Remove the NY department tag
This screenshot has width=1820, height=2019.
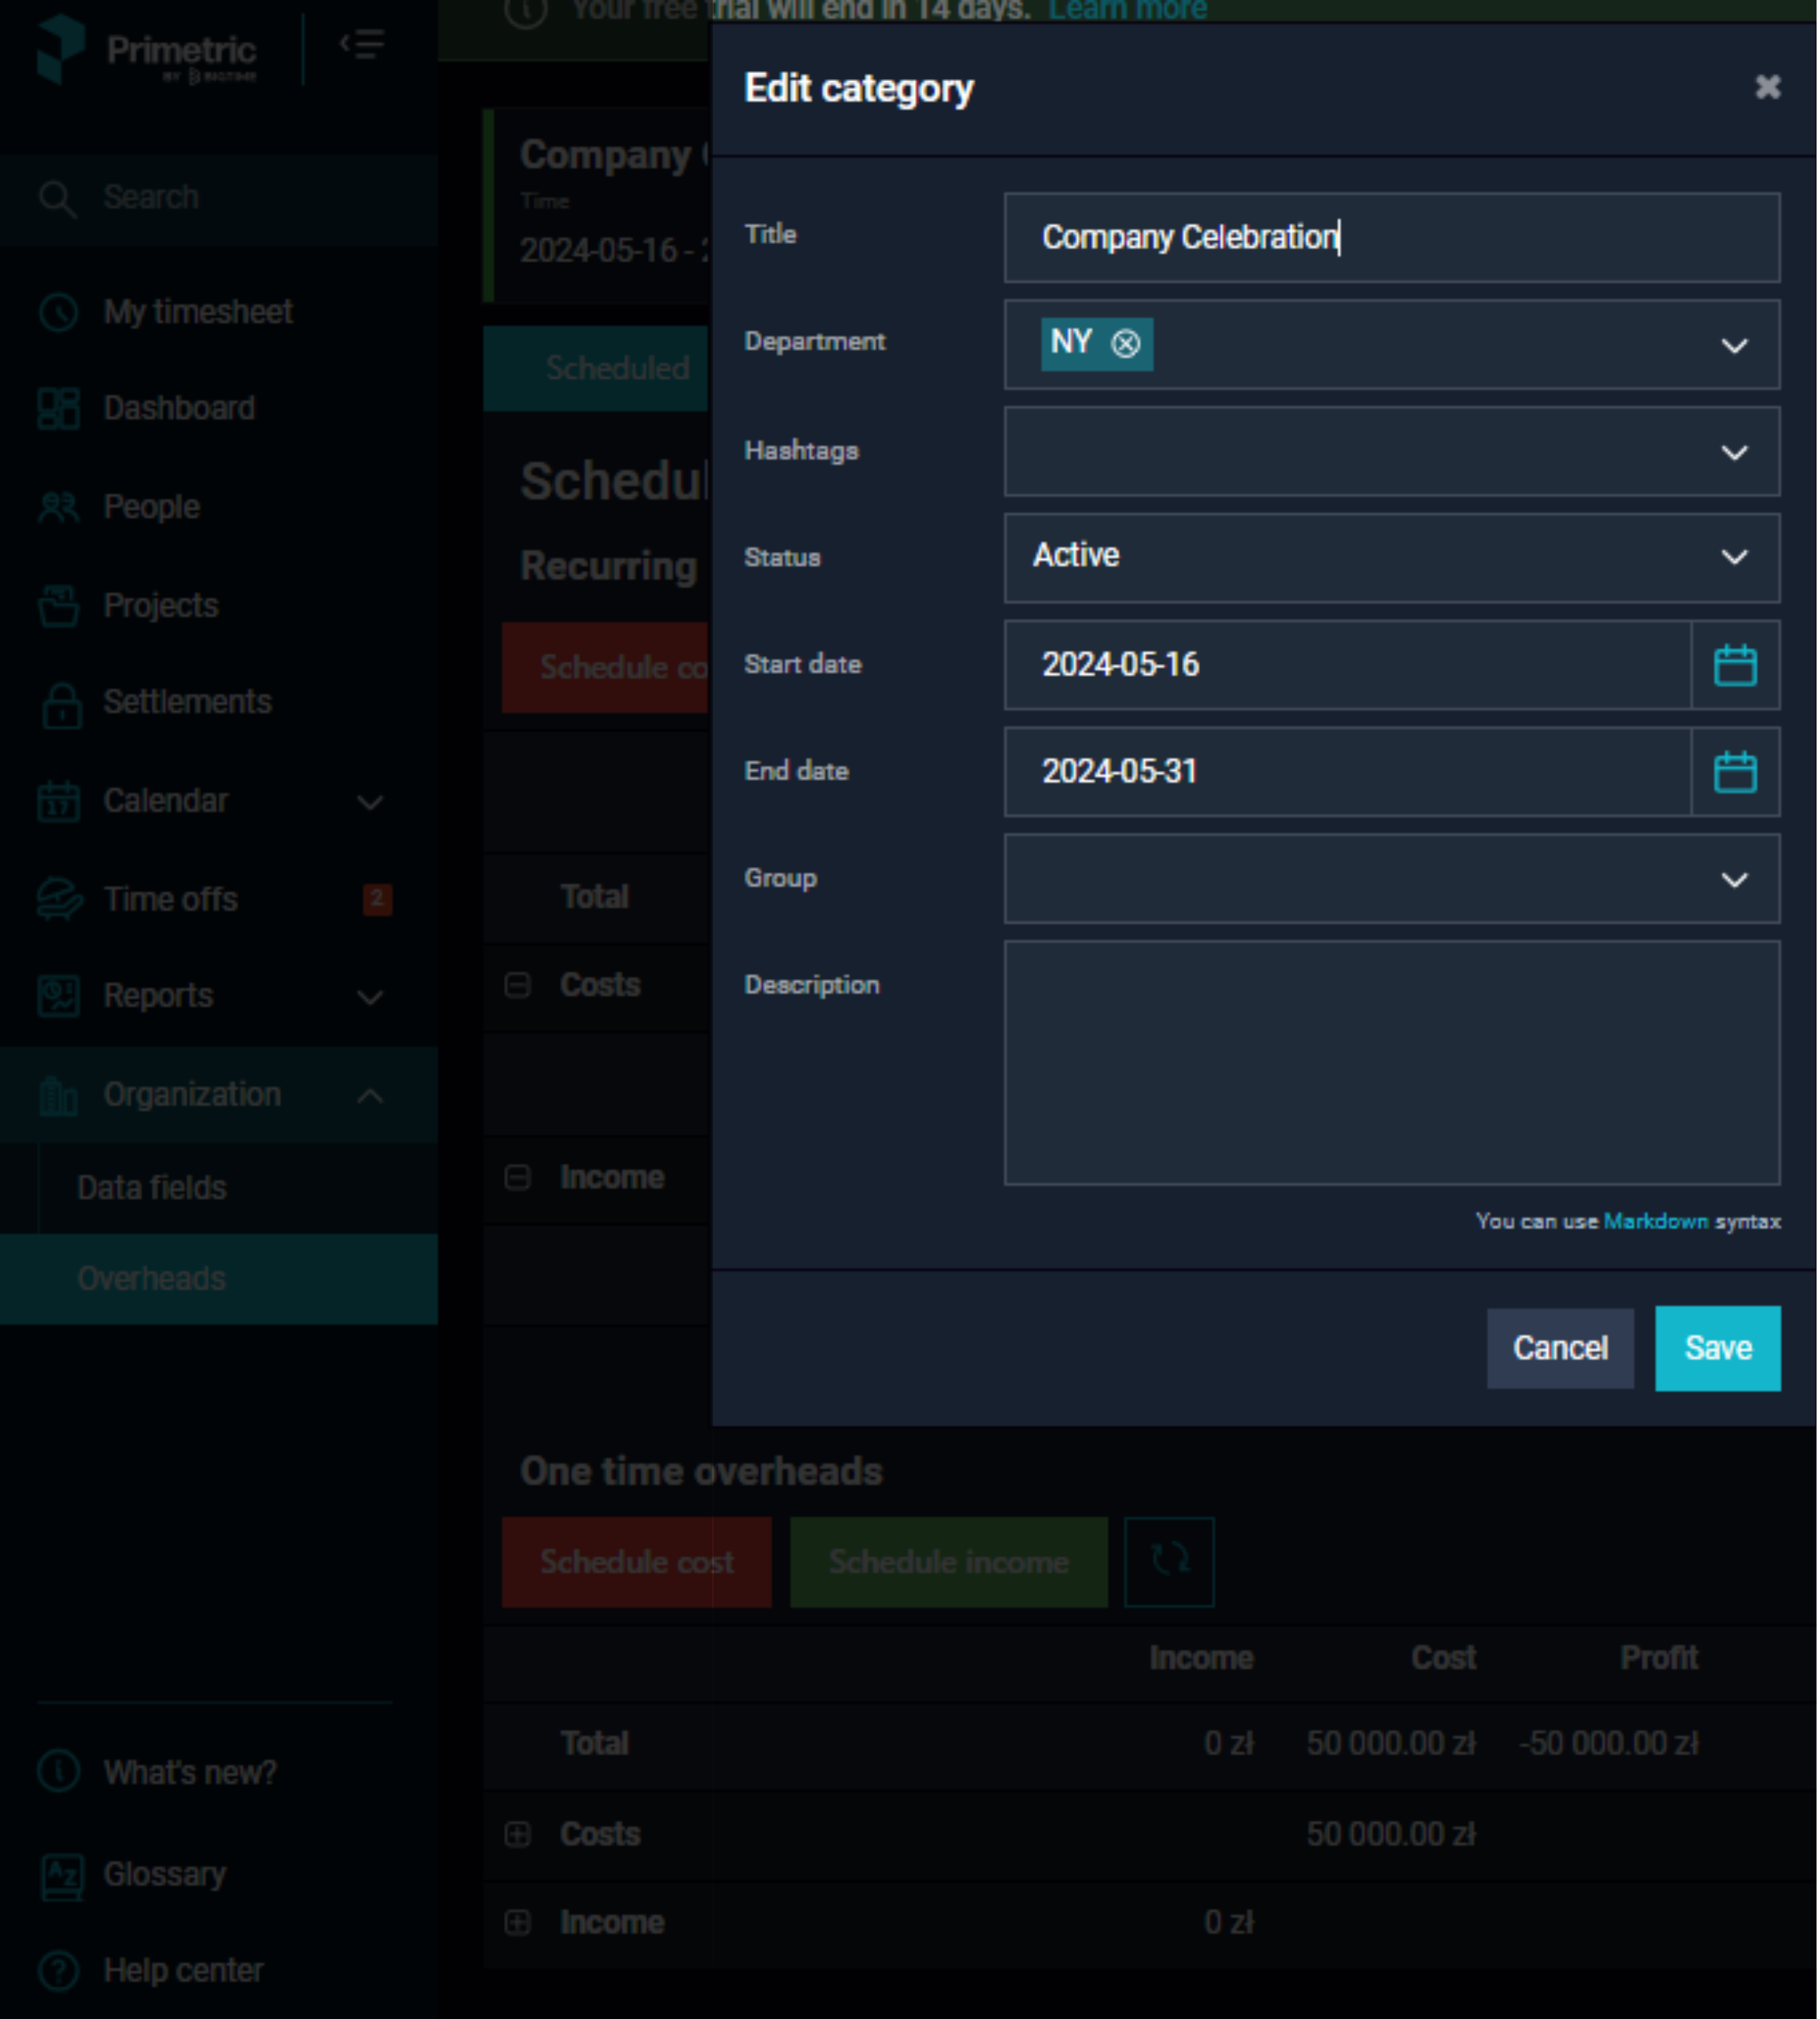coord(1126,344)
